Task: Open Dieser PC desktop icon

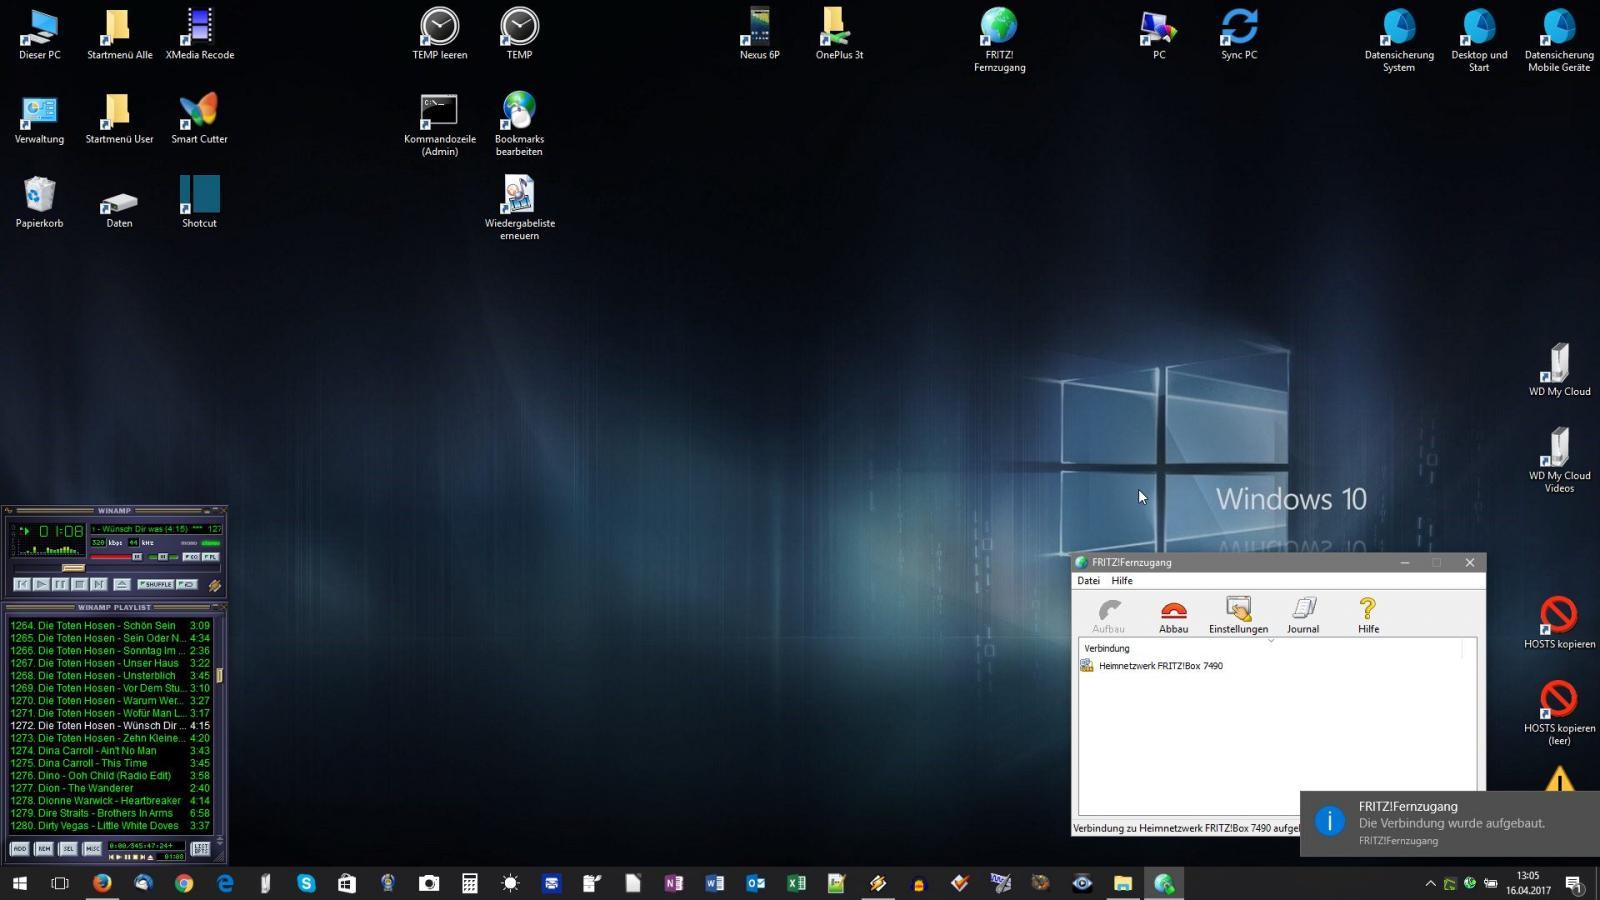Action: click(x=40, y=35)
